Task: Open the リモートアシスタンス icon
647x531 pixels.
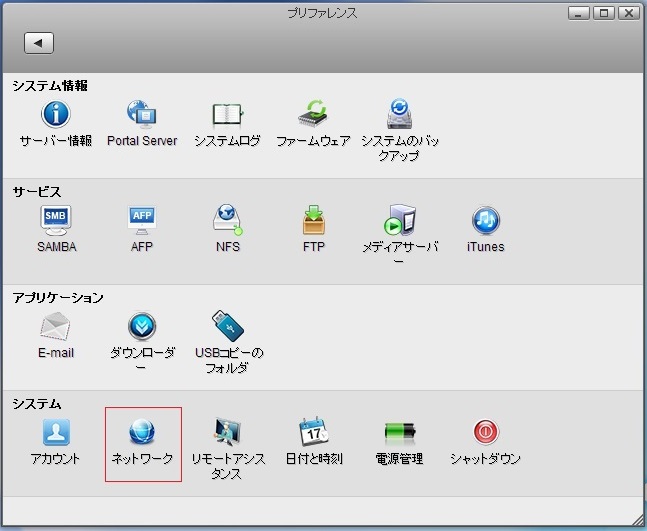Action: pos(227,432)
